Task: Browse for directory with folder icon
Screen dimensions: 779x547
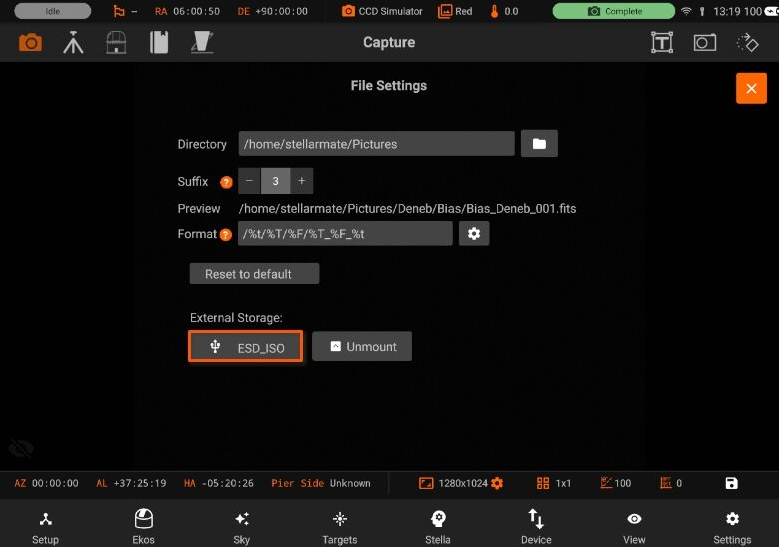Action: [x=539, y=144]
